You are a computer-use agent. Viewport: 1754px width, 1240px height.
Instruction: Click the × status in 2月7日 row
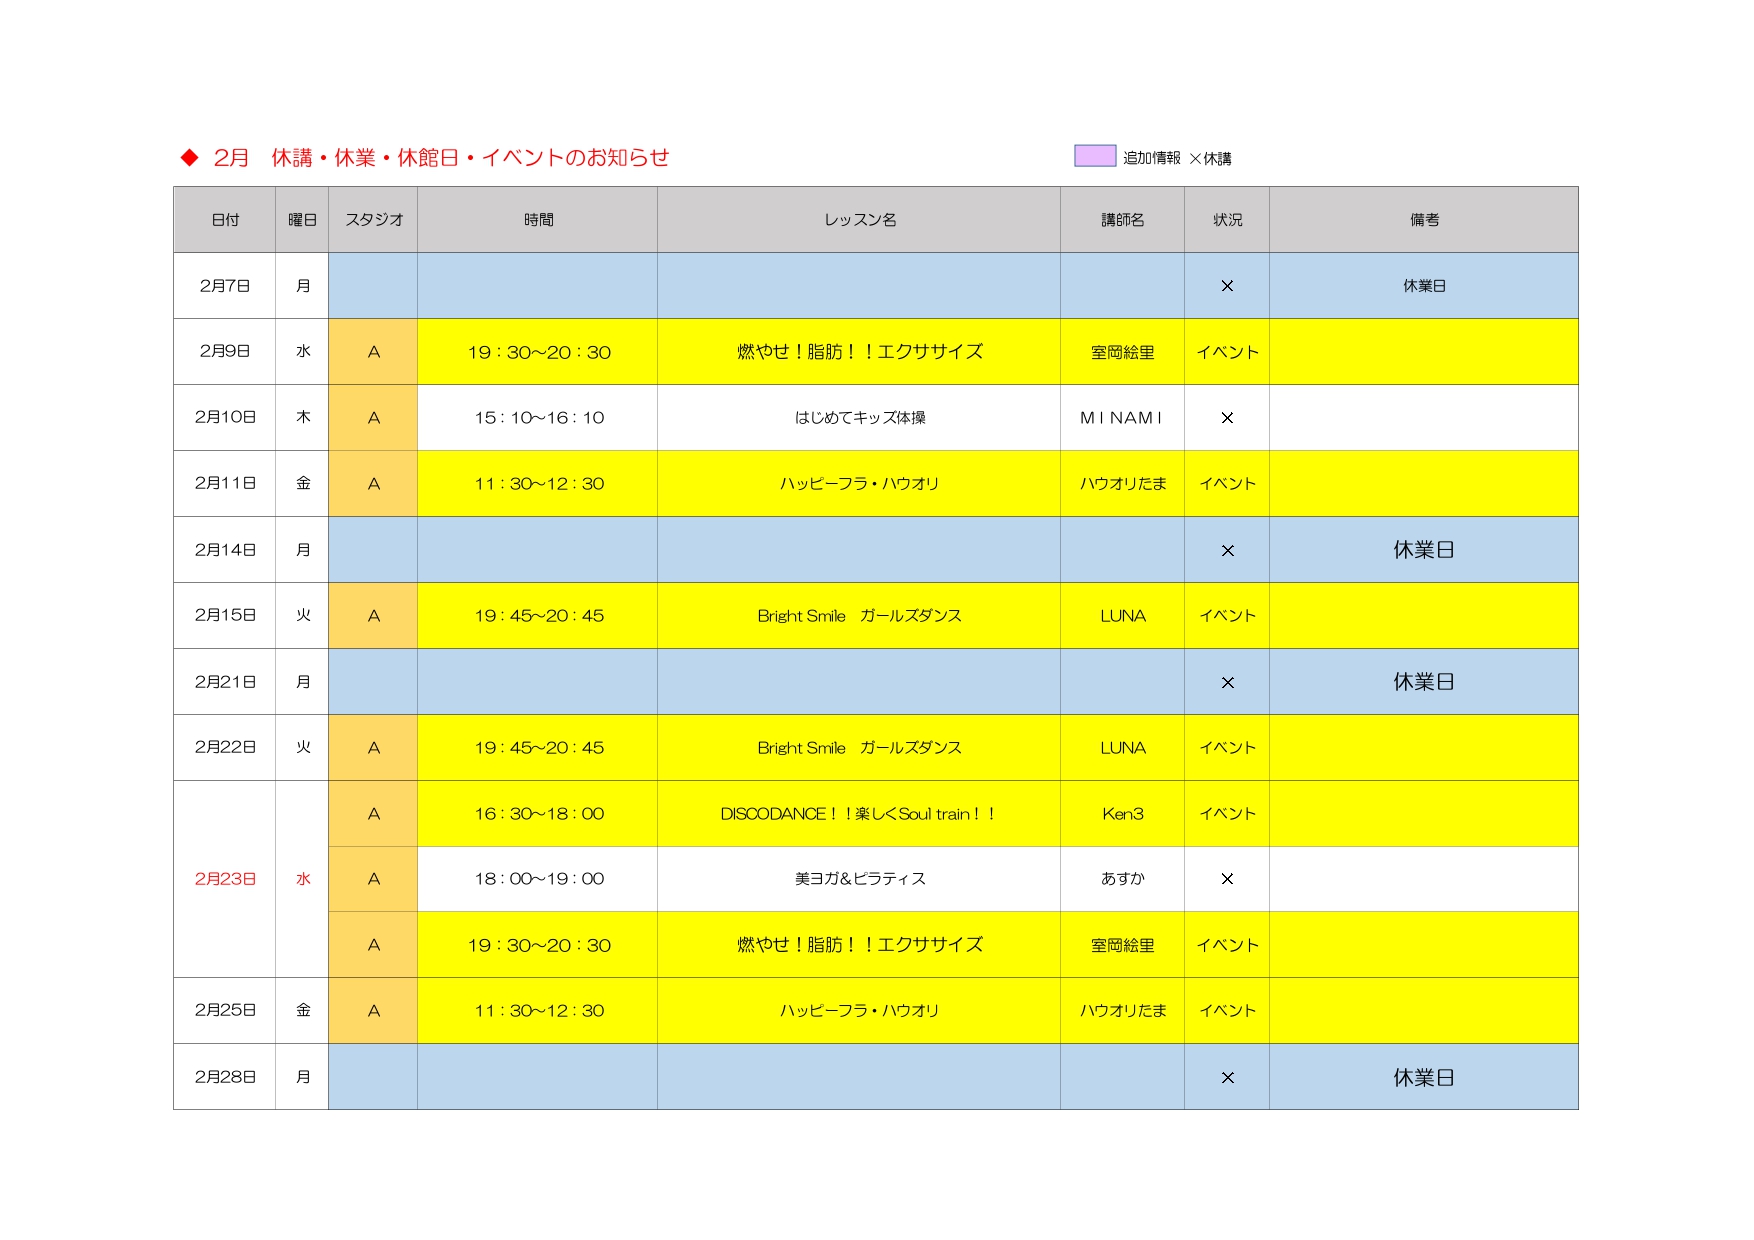(1227, 286)
